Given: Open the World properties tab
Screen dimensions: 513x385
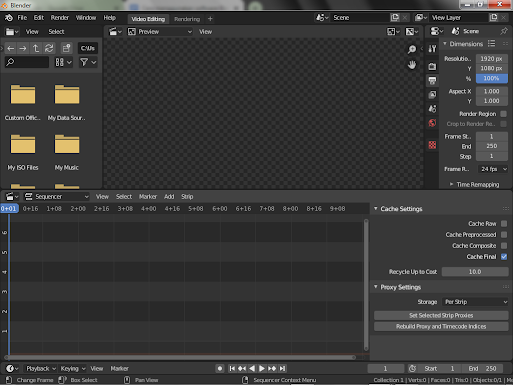Looking at the screenshot, I should (432, 123).
